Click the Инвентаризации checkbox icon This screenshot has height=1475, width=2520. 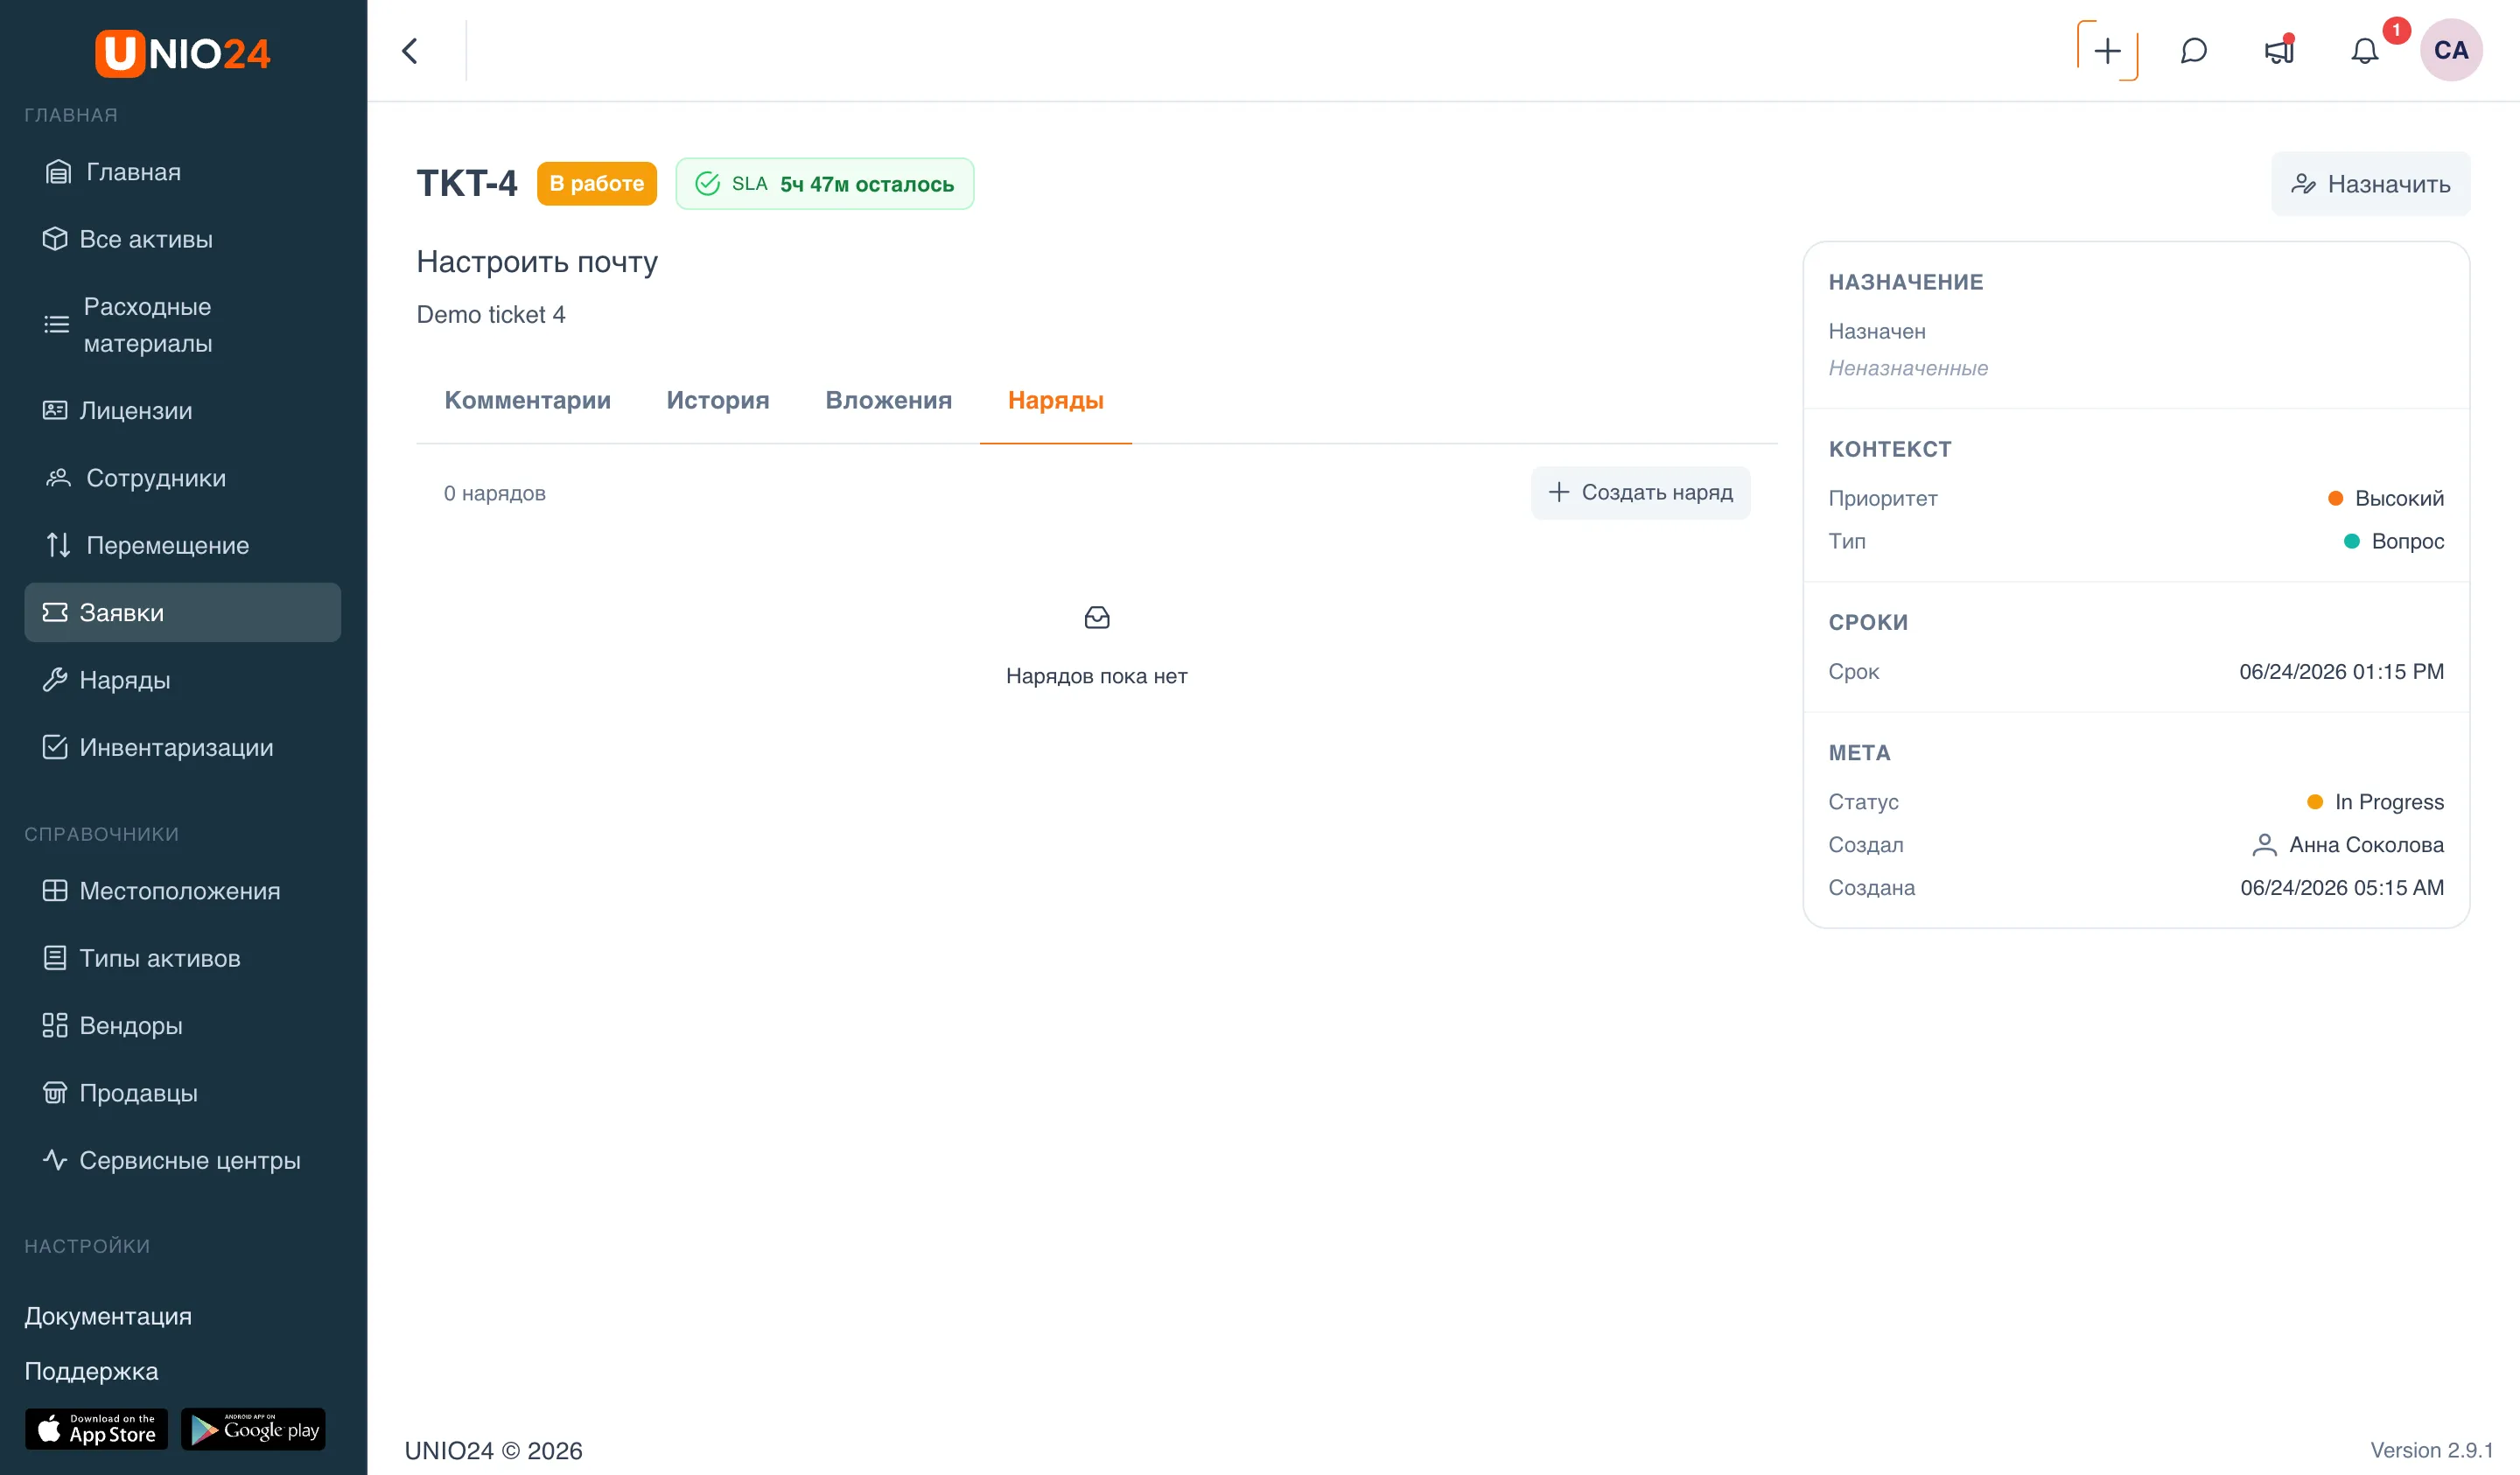tap(55, 747)
